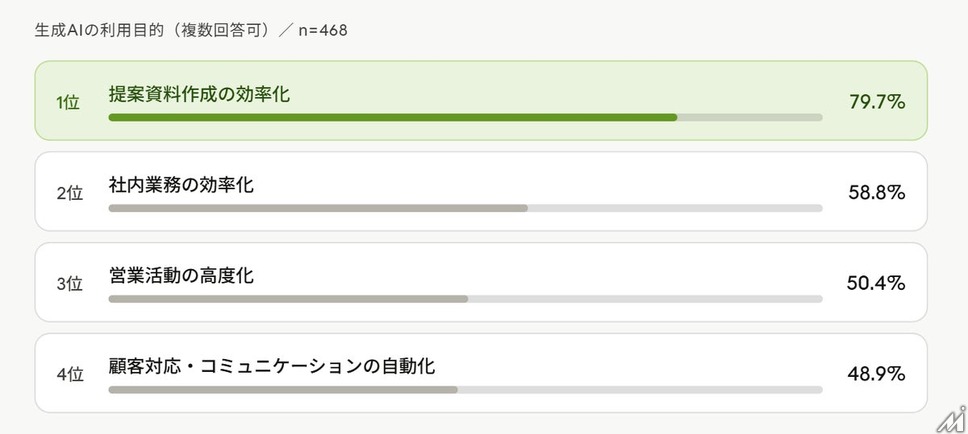The width and height of the screenshot is (968, 434).
Task: Click the 4位 rank badge
Action: click(x=69, y=374)
